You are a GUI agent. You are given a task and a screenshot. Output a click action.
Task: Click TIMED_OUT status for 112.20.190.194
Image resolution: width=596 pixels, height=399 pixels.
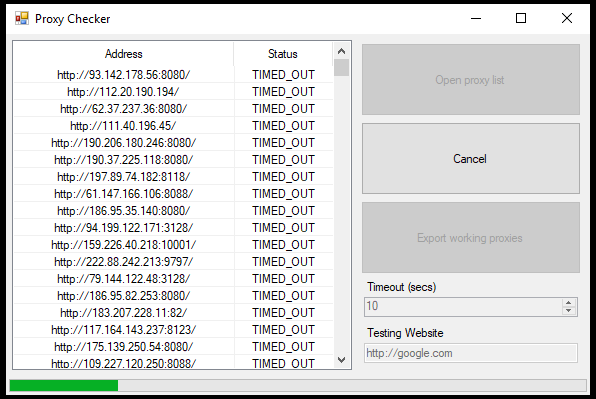283,92
